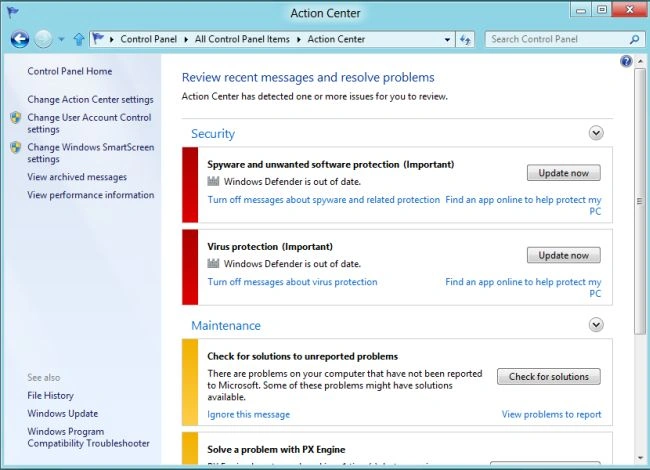Screen dimensions: 650x470
Task: Click the Action Center flag in title bar
Action: (x=12, y=12)
